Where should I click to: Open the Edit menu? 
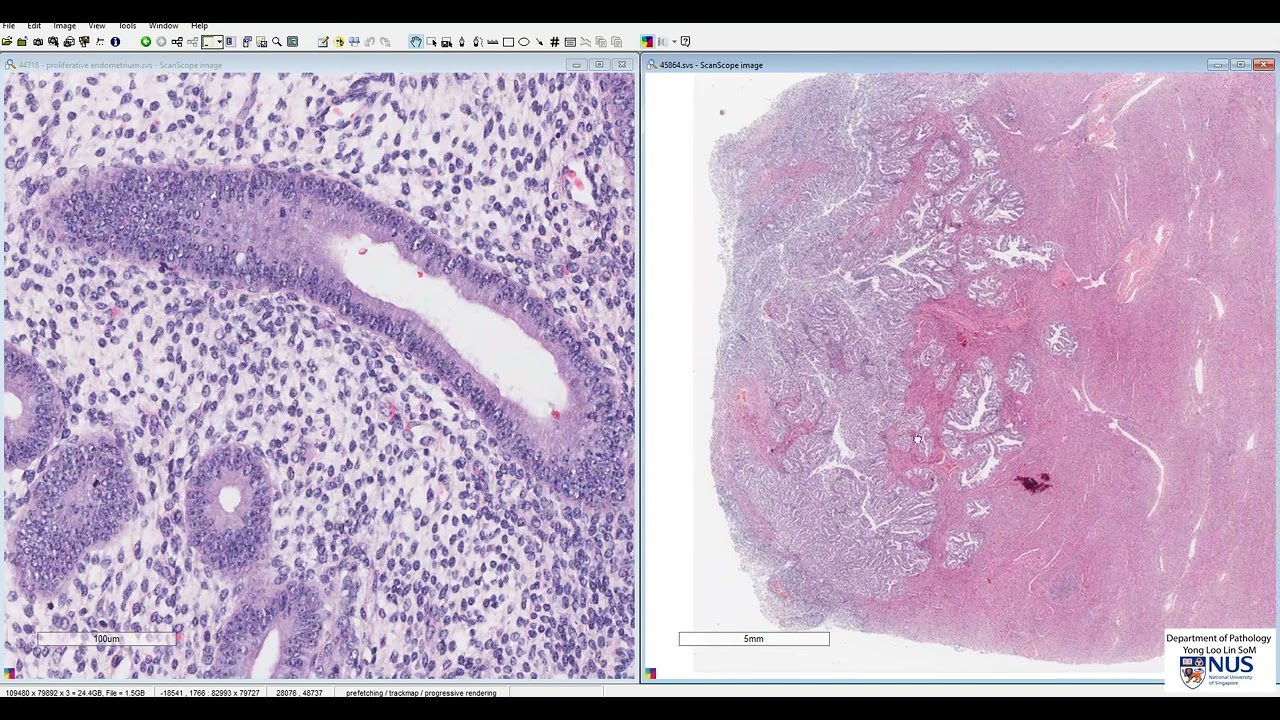(34, 25)
